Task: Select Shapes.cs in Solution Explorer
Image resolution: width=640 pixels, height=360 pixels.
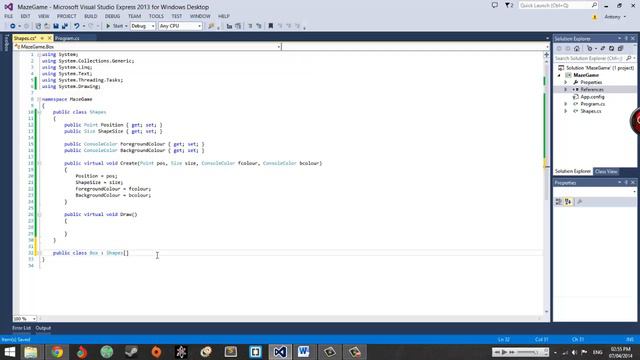Action: click(591, 111)
